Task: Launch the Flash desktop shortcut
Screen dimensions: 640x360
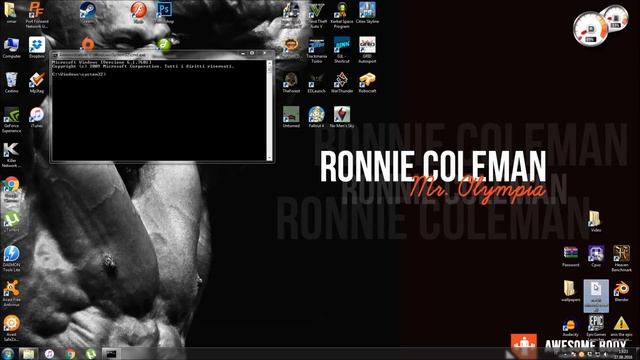Action: [138, 12]
